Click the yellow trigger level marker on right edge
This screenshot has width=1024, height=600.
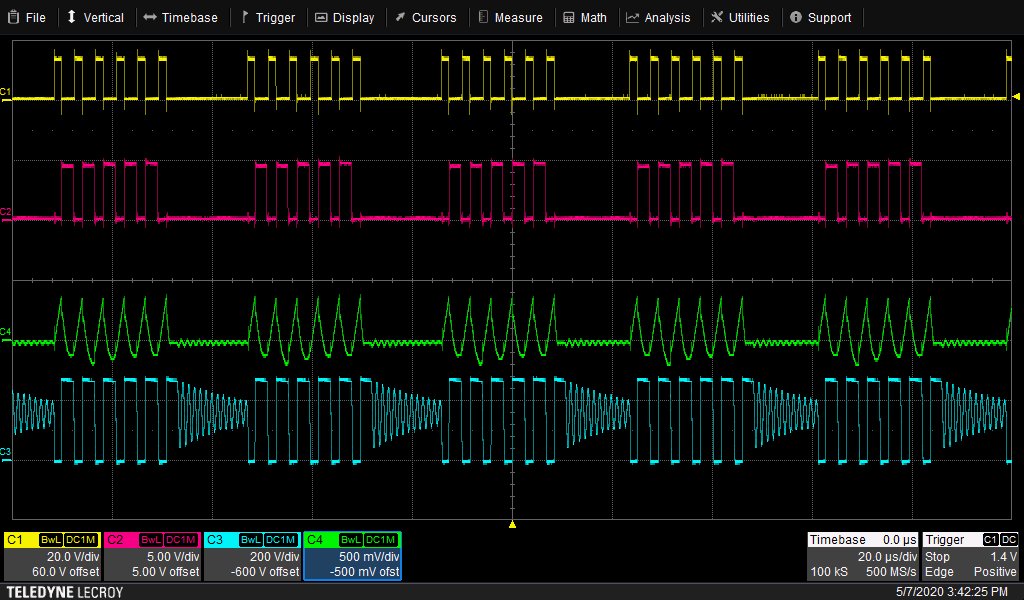click(1016, 97)
